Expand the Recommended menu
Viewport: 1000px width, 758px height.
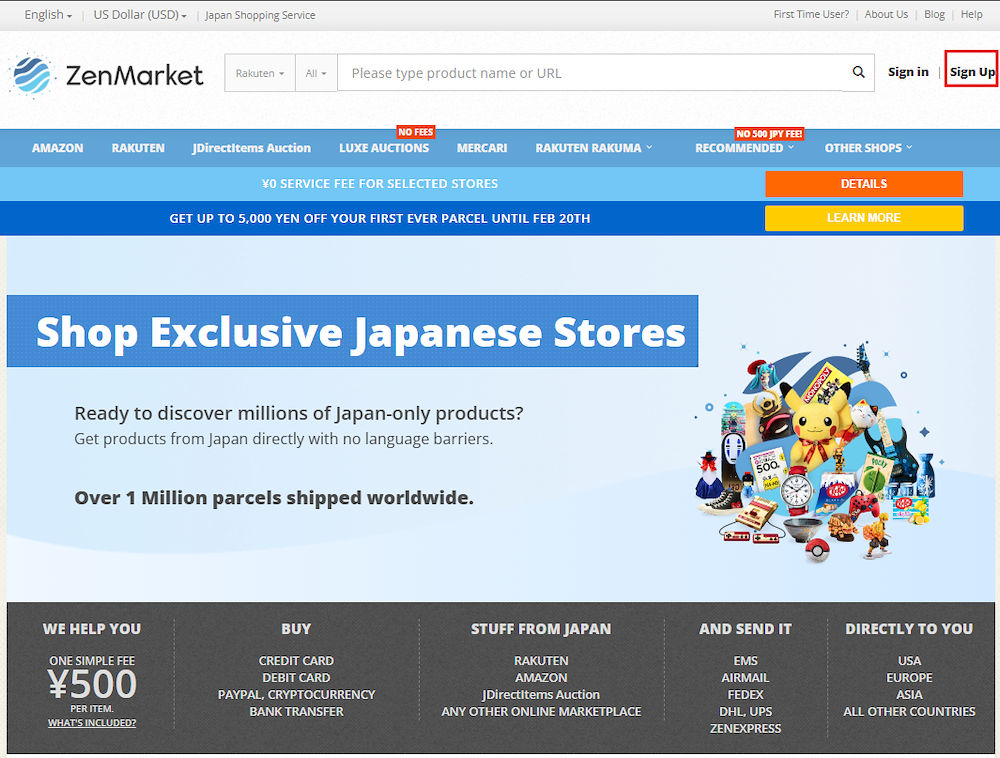744,148
